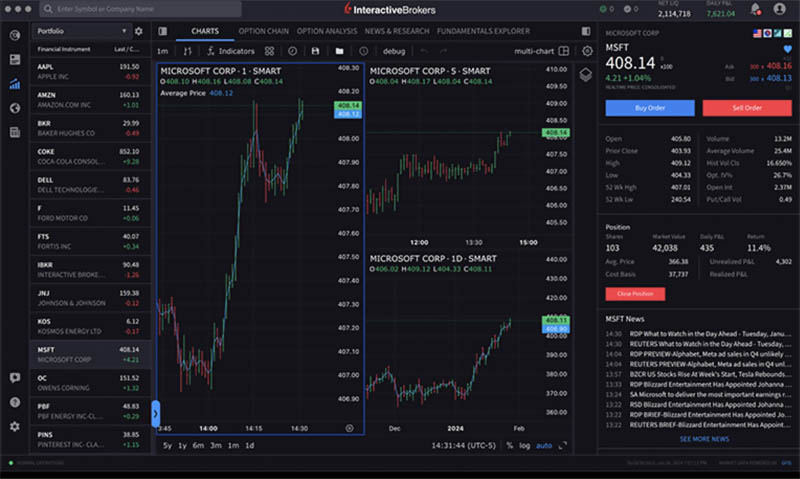Set chart range to 1y

[x=182, y=446]
